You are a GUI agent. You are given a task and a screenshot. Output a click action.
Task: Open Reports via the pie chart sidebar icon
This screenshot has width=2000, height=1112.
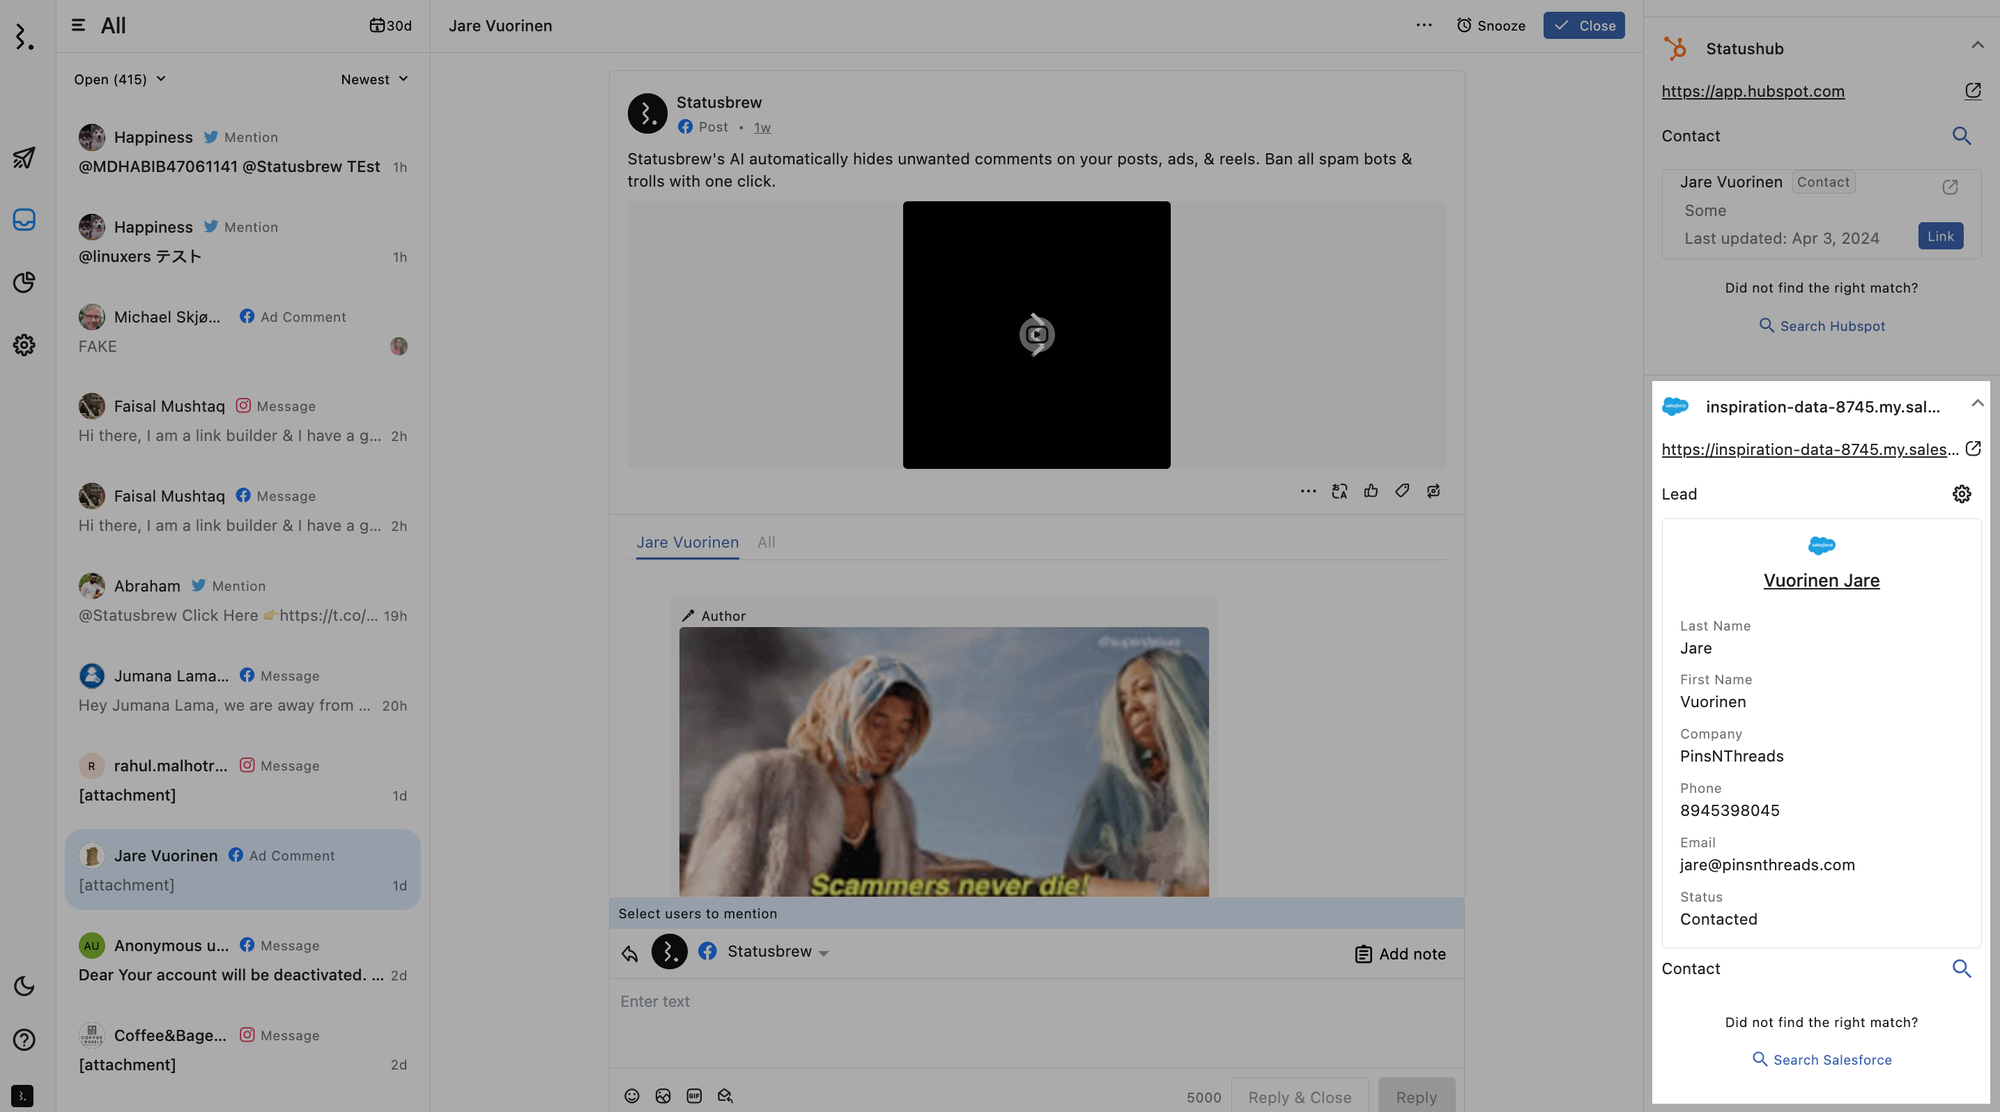click(24, 283)
